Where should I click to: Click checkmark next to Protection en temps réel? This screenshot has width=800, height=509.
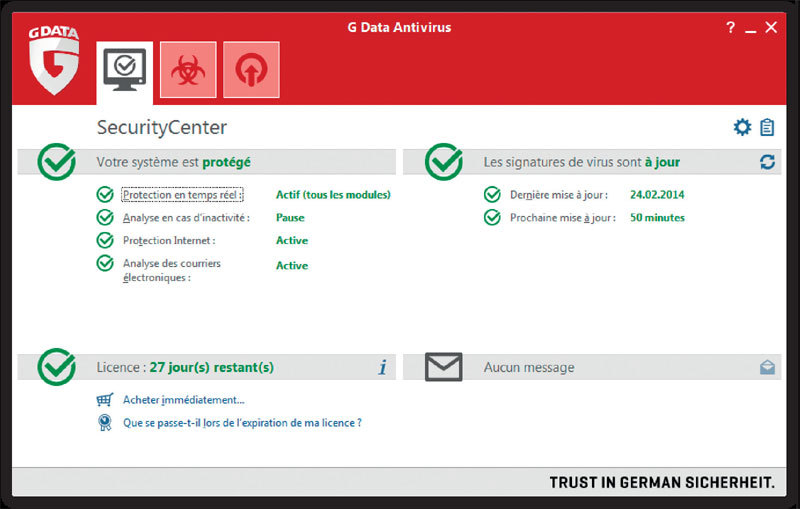point(105,194)
